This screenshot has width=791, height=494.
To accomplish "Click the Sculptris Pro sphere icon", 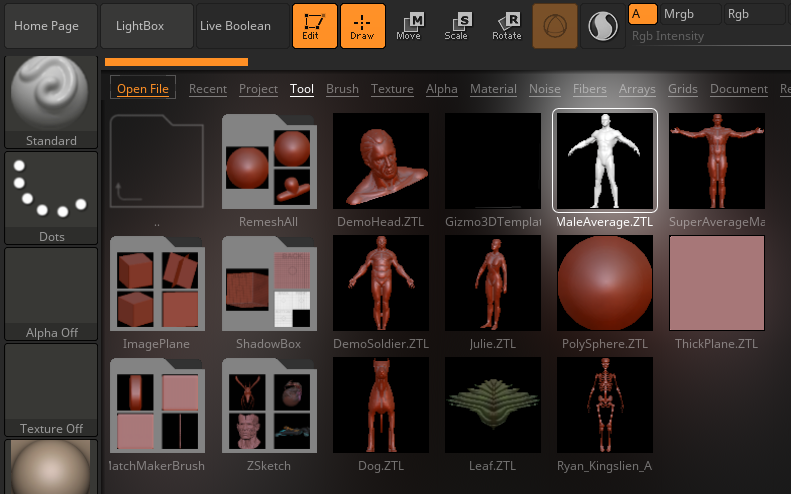I will tap(603, 26).
